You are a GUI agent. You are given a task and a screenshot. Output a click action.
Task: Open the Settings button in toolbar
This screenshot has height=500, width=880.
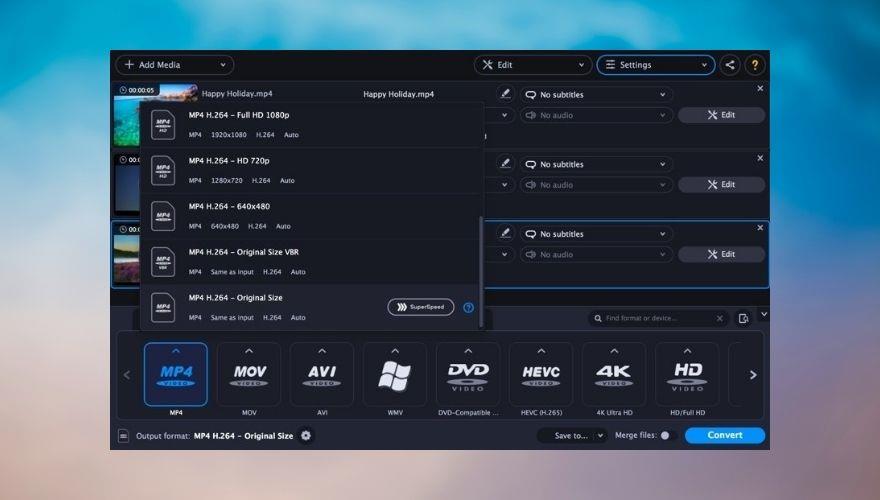tap(655, 65)
